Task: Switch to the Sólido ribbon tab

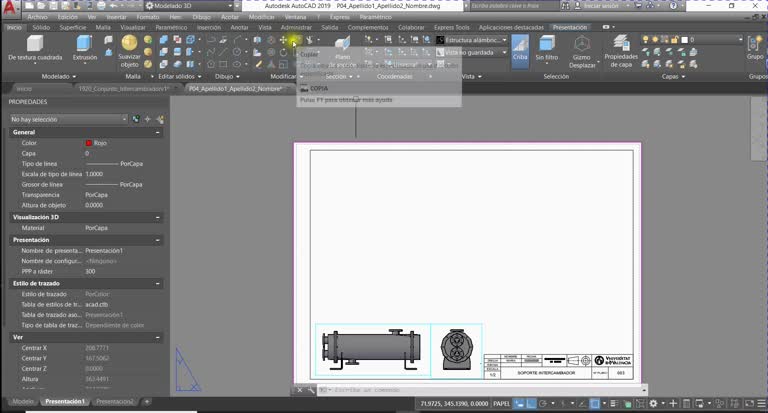Action: [x=41, y=27]
